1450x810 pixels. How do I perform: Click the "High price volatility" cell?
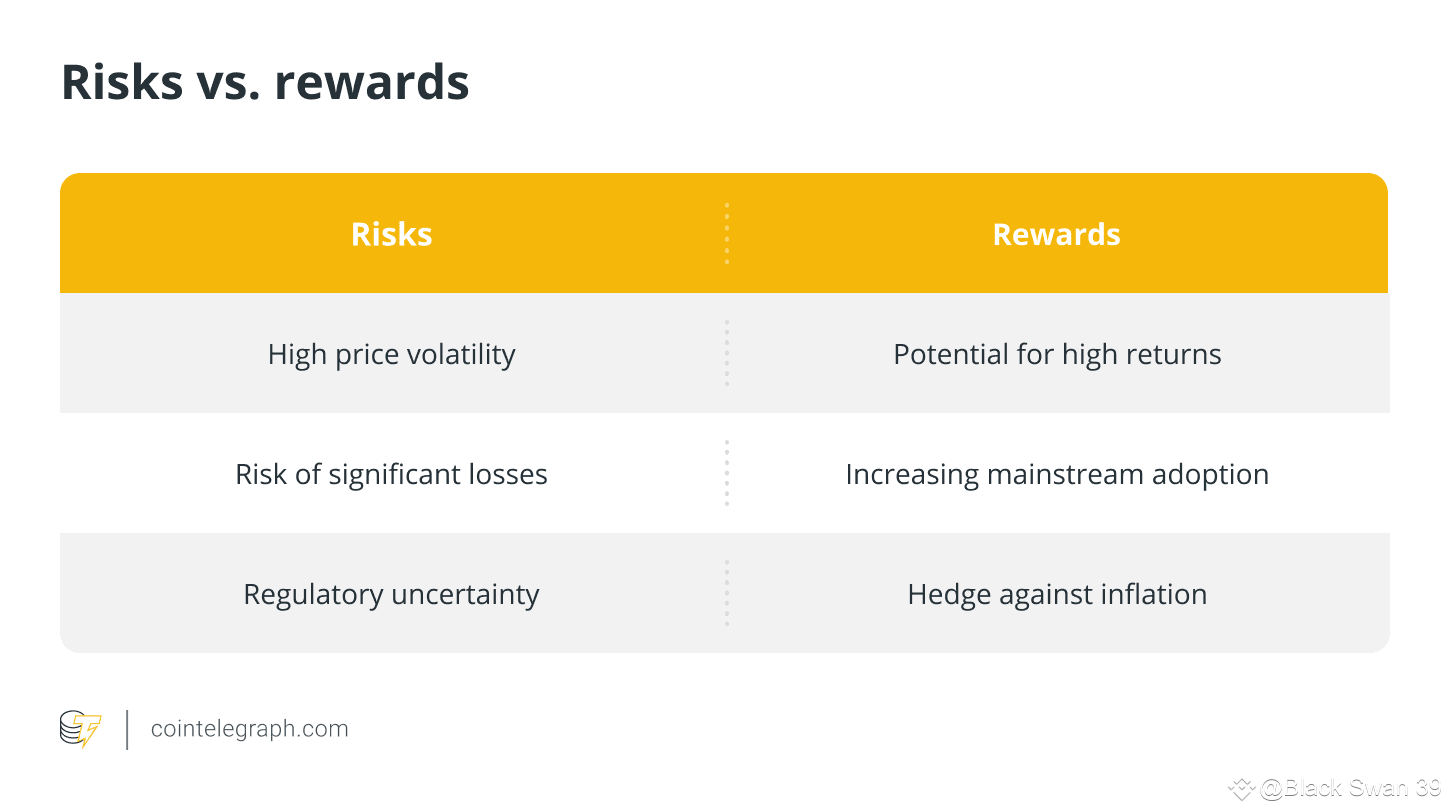(392, 354)
